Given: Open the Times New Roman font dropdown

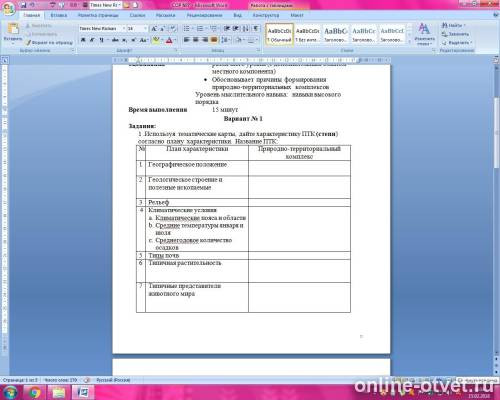Looking at the screenshot, I should [x=124, y=29].
